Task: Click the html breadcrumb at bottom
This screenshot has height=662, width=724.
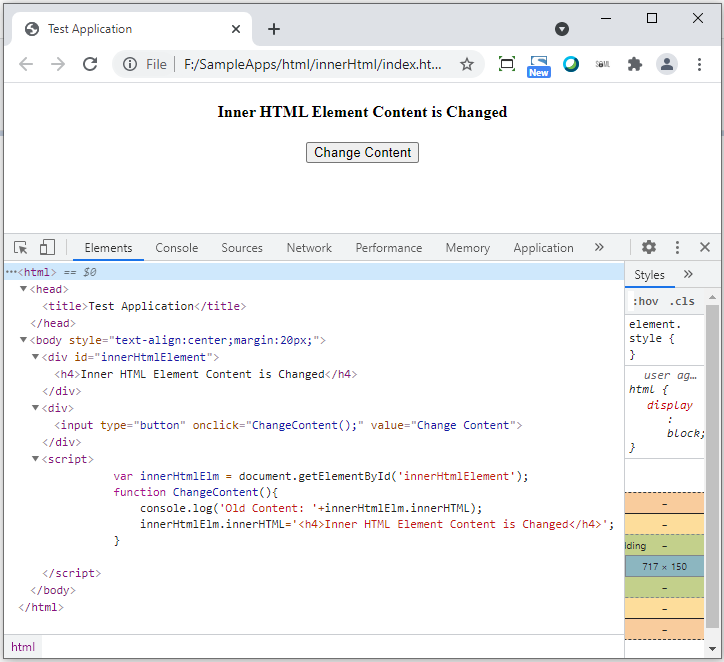Action: coord(23,647)
